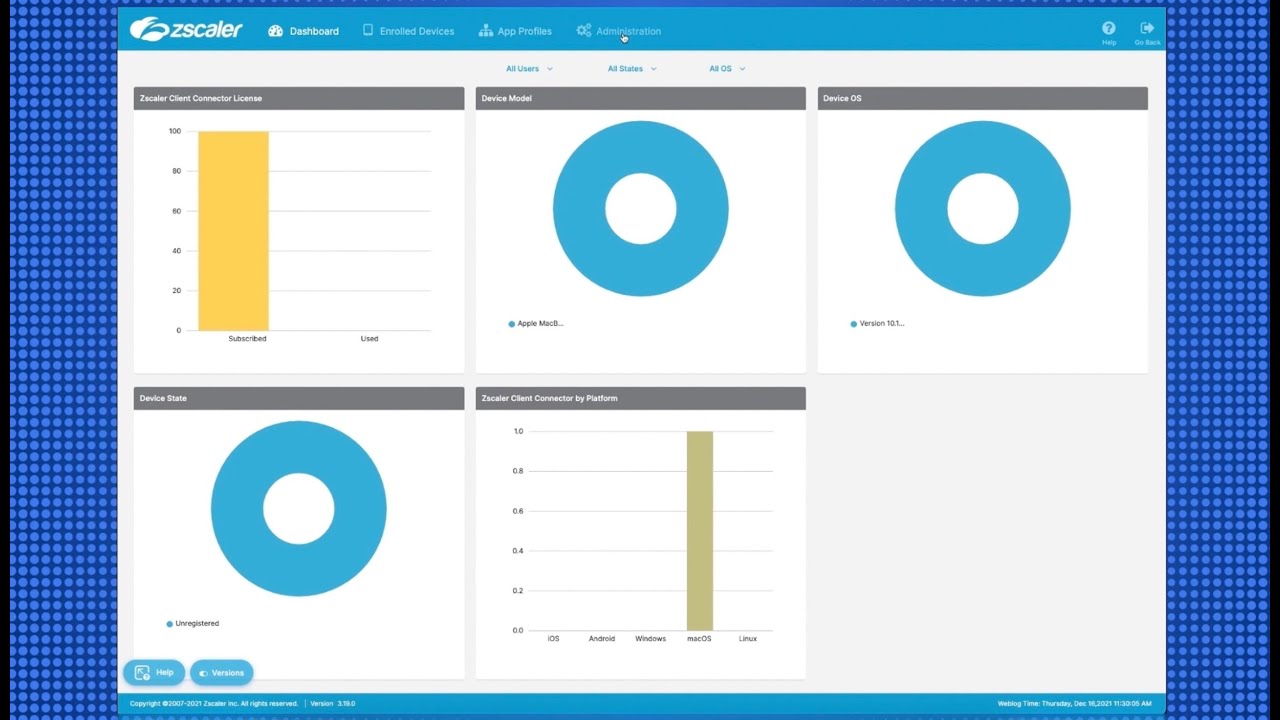Go to Enrolled Devices tab

408,31
